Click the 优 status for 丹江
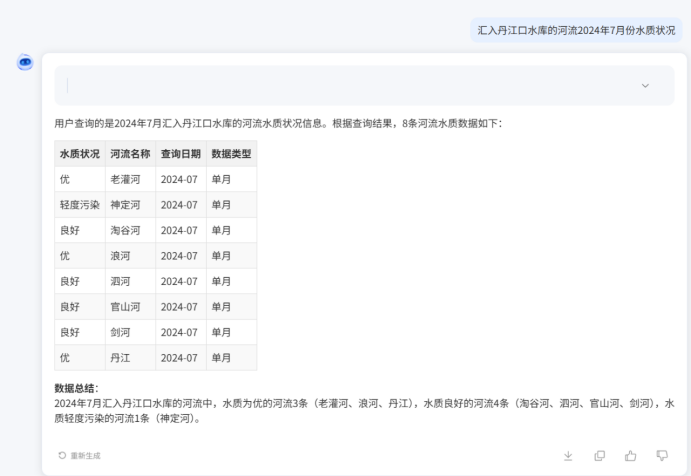 (80, 358)
